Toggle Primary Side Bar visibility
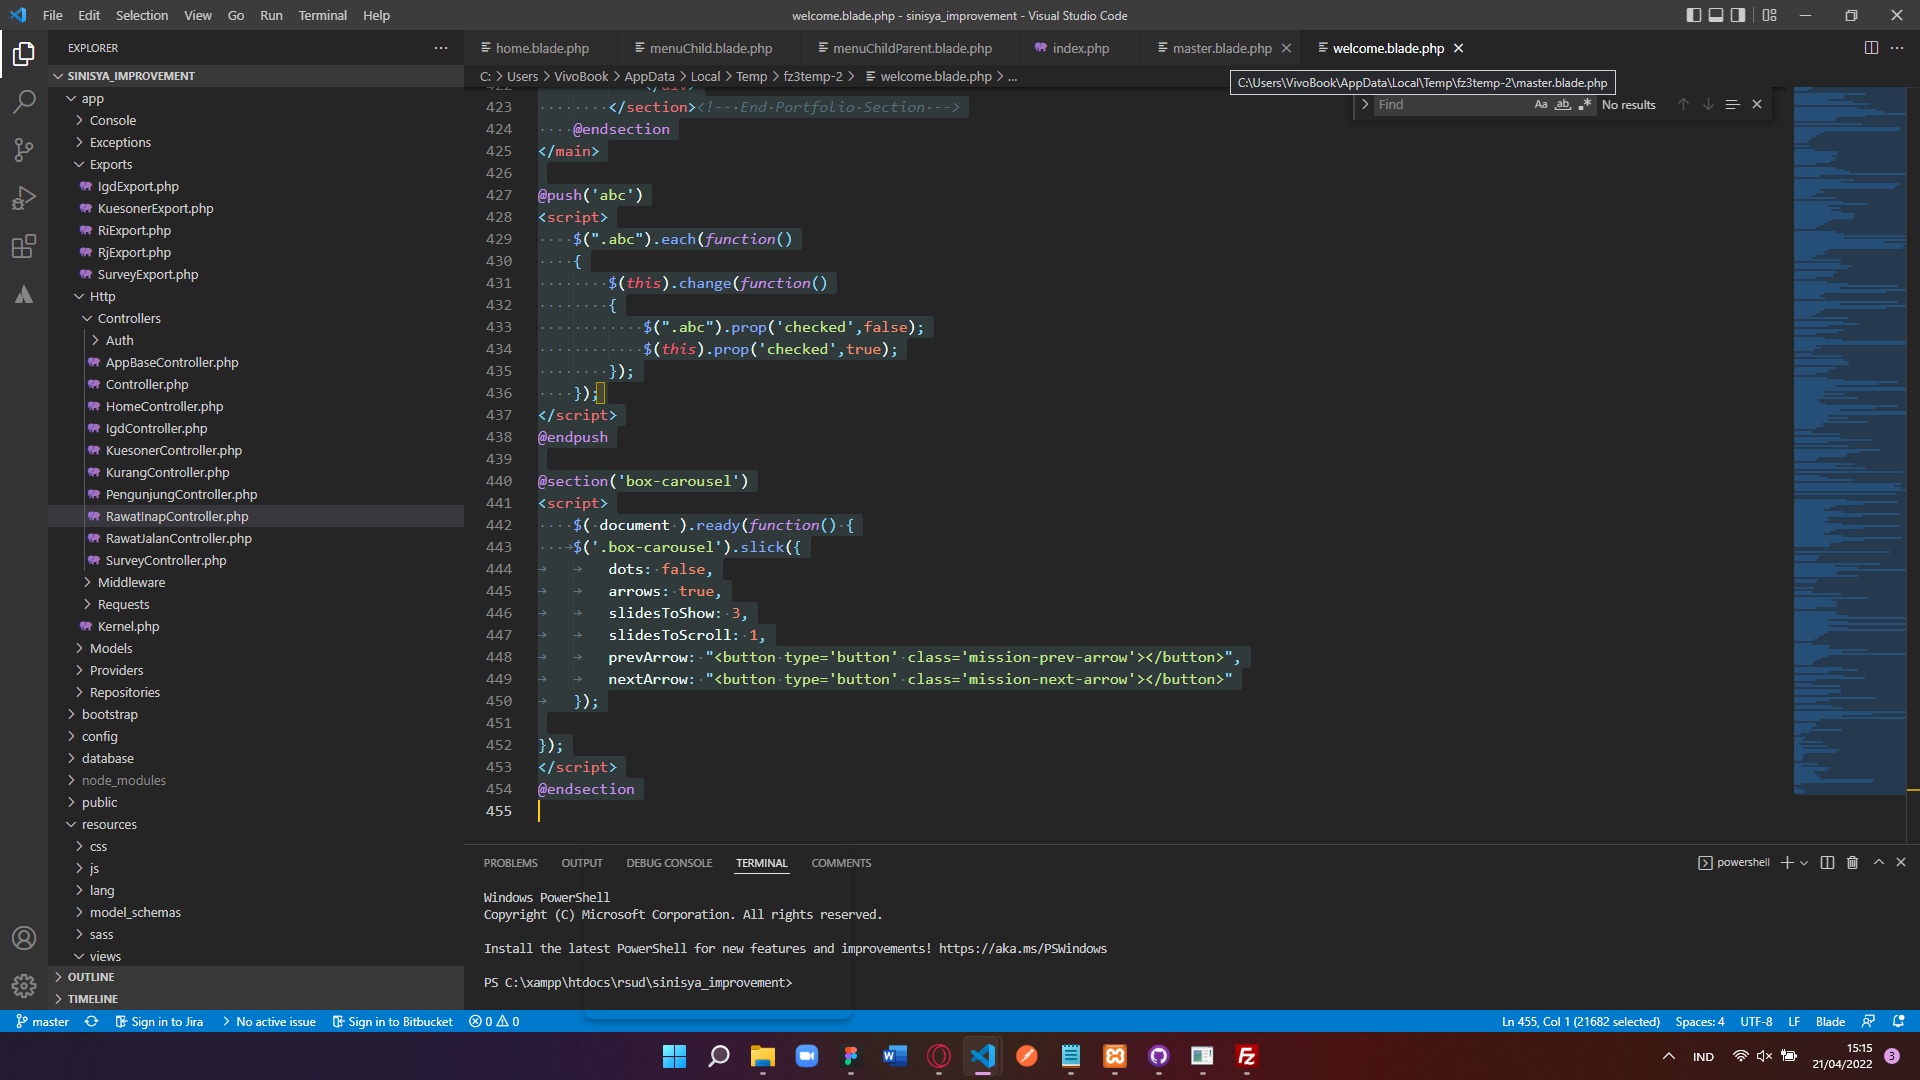The width and height of the screenshot is (1920, 1080). pos(1693,15)
